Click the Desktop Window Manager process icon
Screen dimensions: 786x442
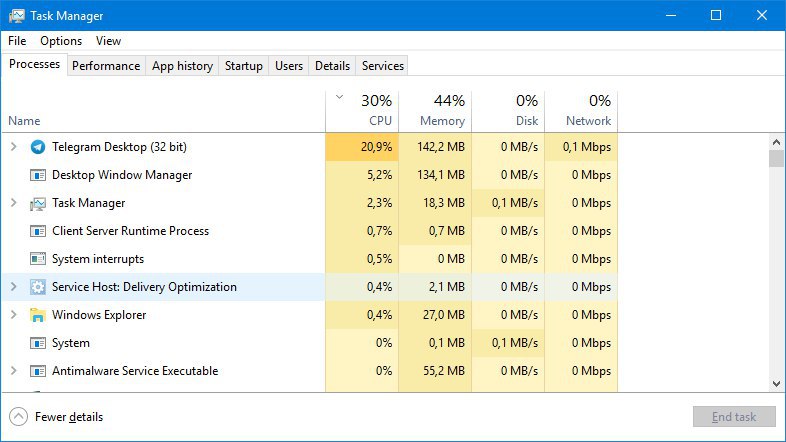[38, 175]
